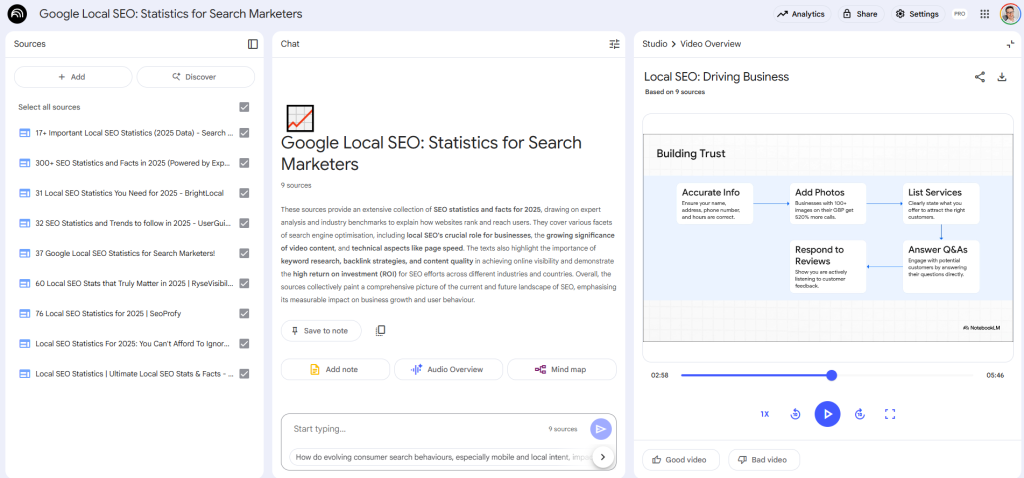Share the video overview icon
Image resolution: width=1024 pixels, height=478 pixels.
(x=980, y=77)
